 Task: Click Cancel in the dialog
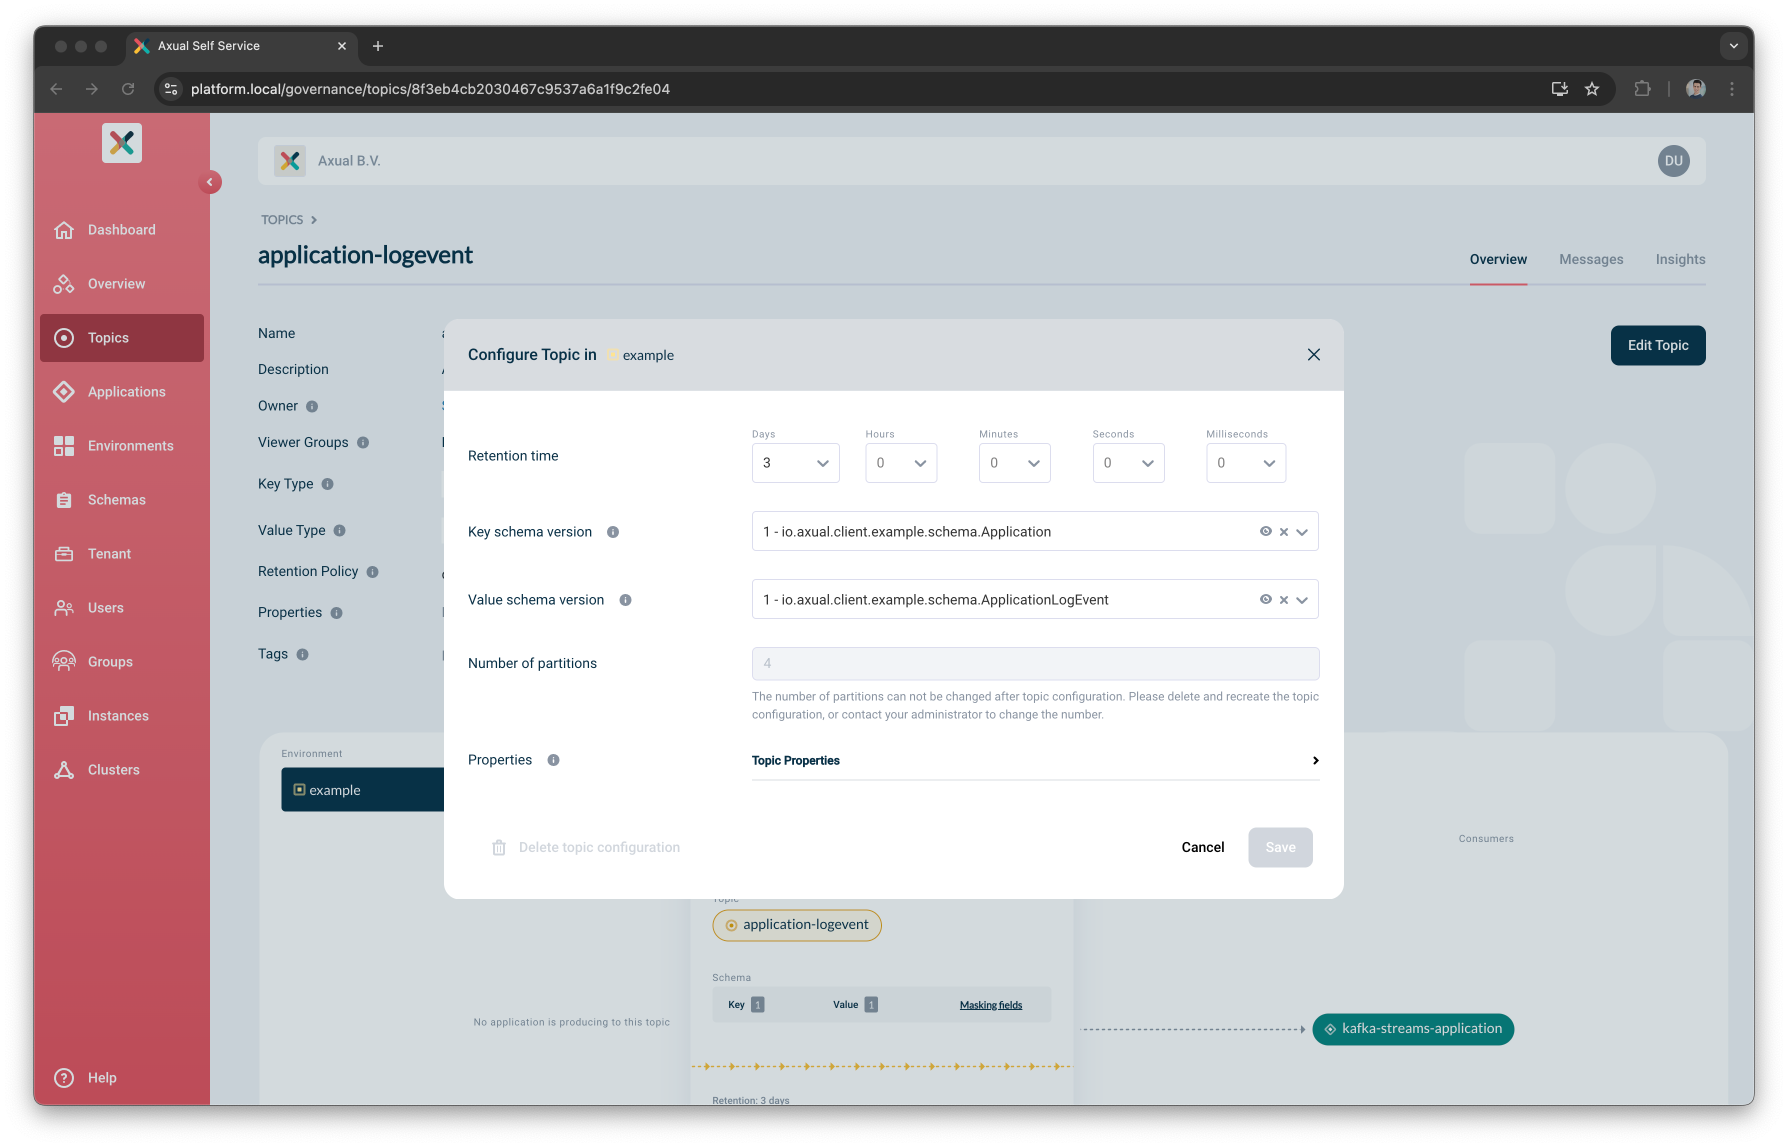pyautogui.click(x=1203, y=847)
